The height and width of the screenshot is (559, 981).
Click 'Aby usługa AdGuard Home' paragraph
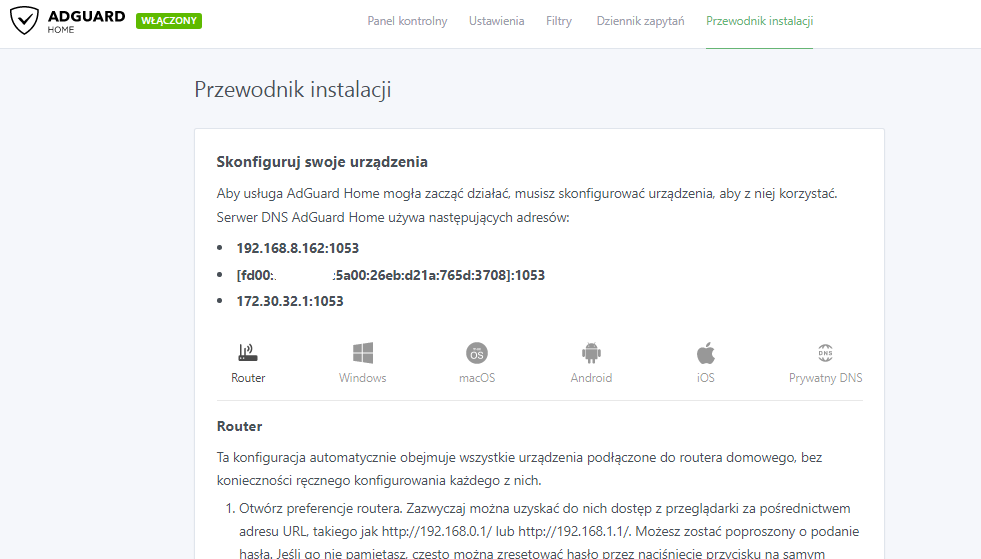(x=527, y=193)
